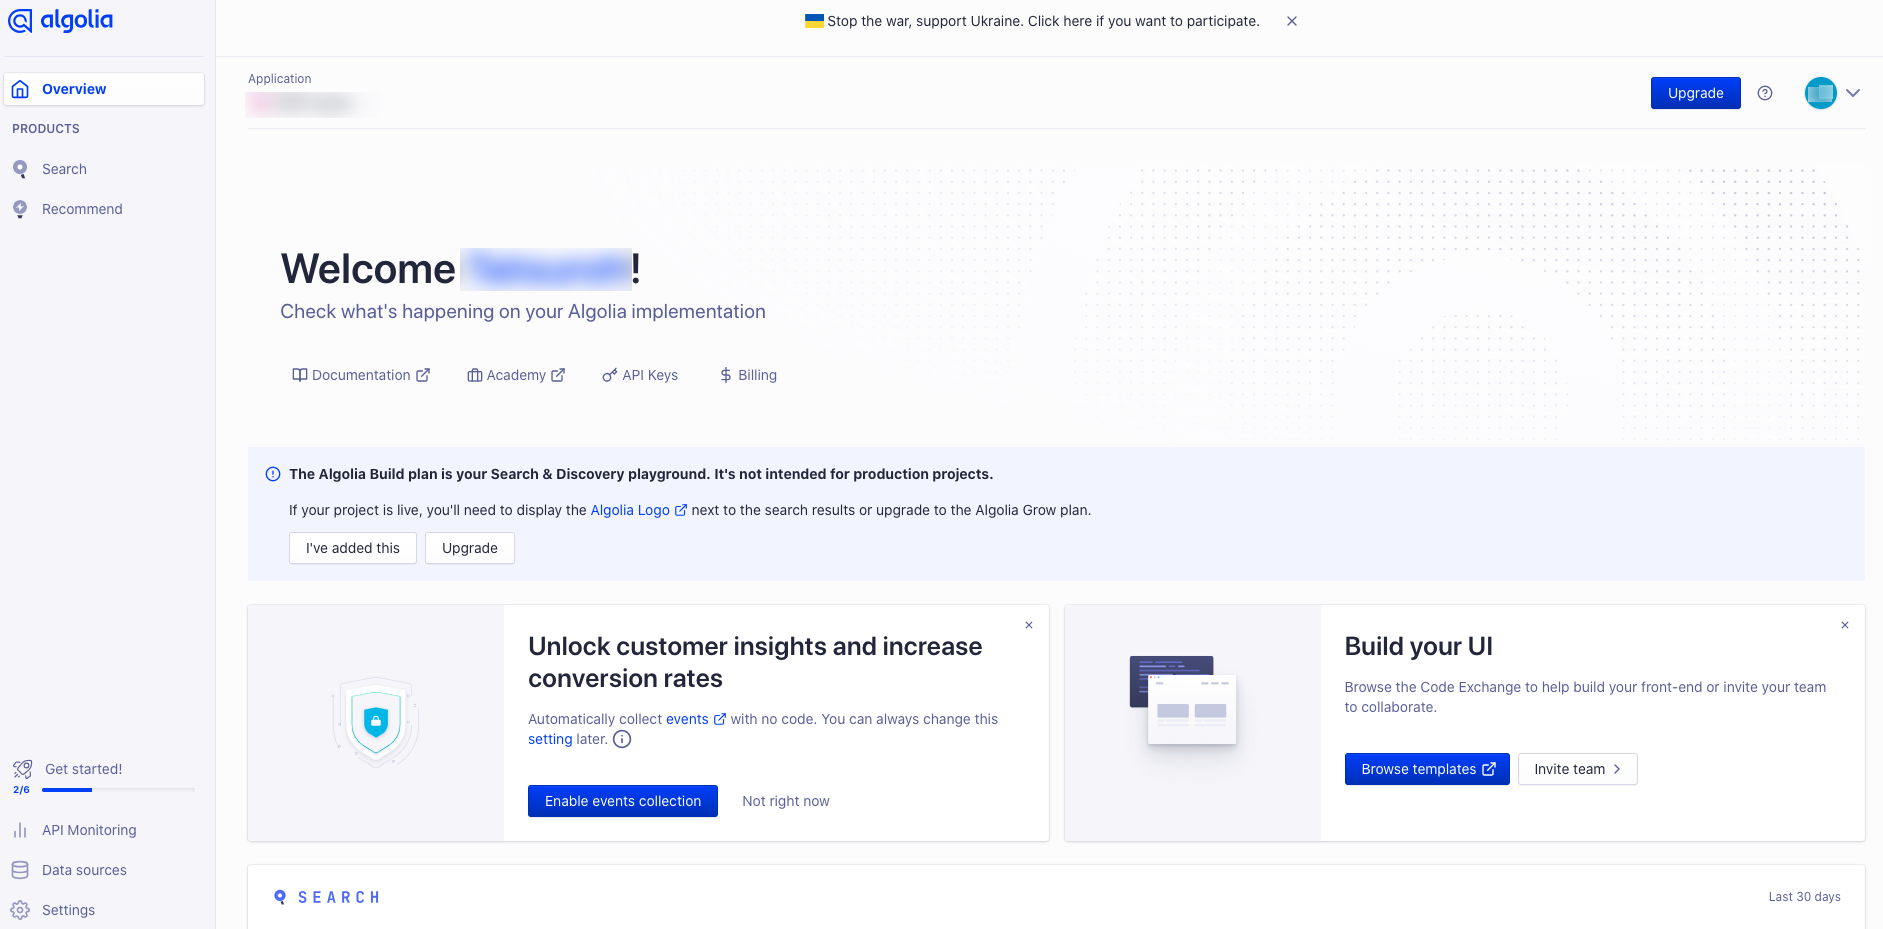This screenshot has width=1883, height=929.
Task: Close the Unlock customer insights card
Action: coord(1029,625)
